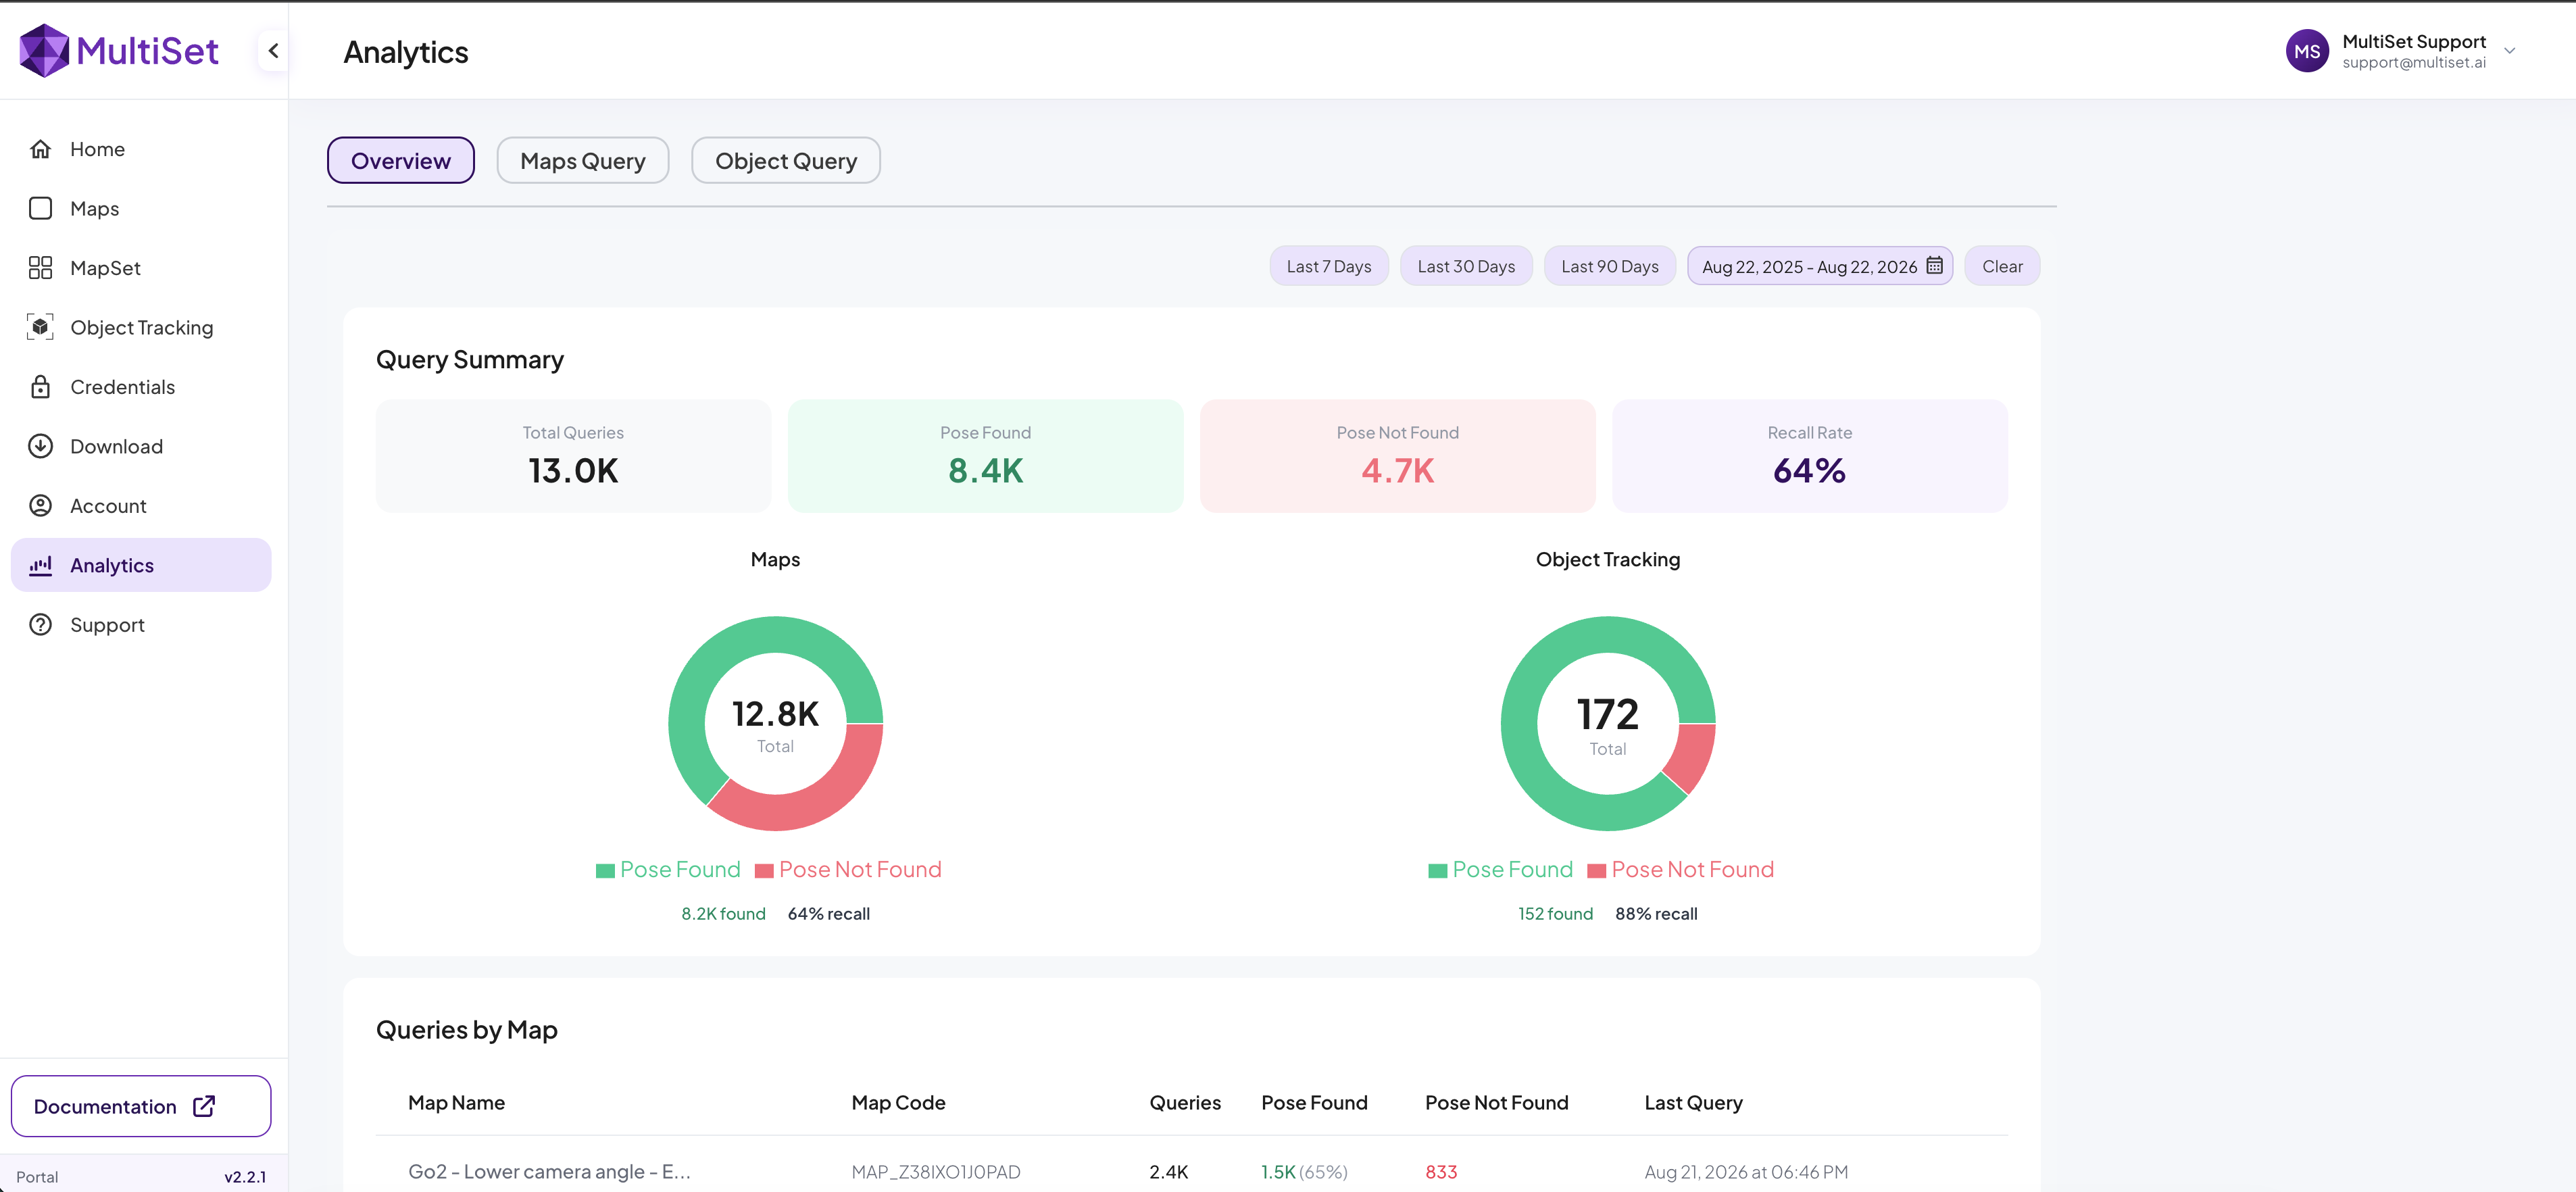The image size is (2576, 1192).
Task: Click the MS user avatar
Action: click(2307, 51)
